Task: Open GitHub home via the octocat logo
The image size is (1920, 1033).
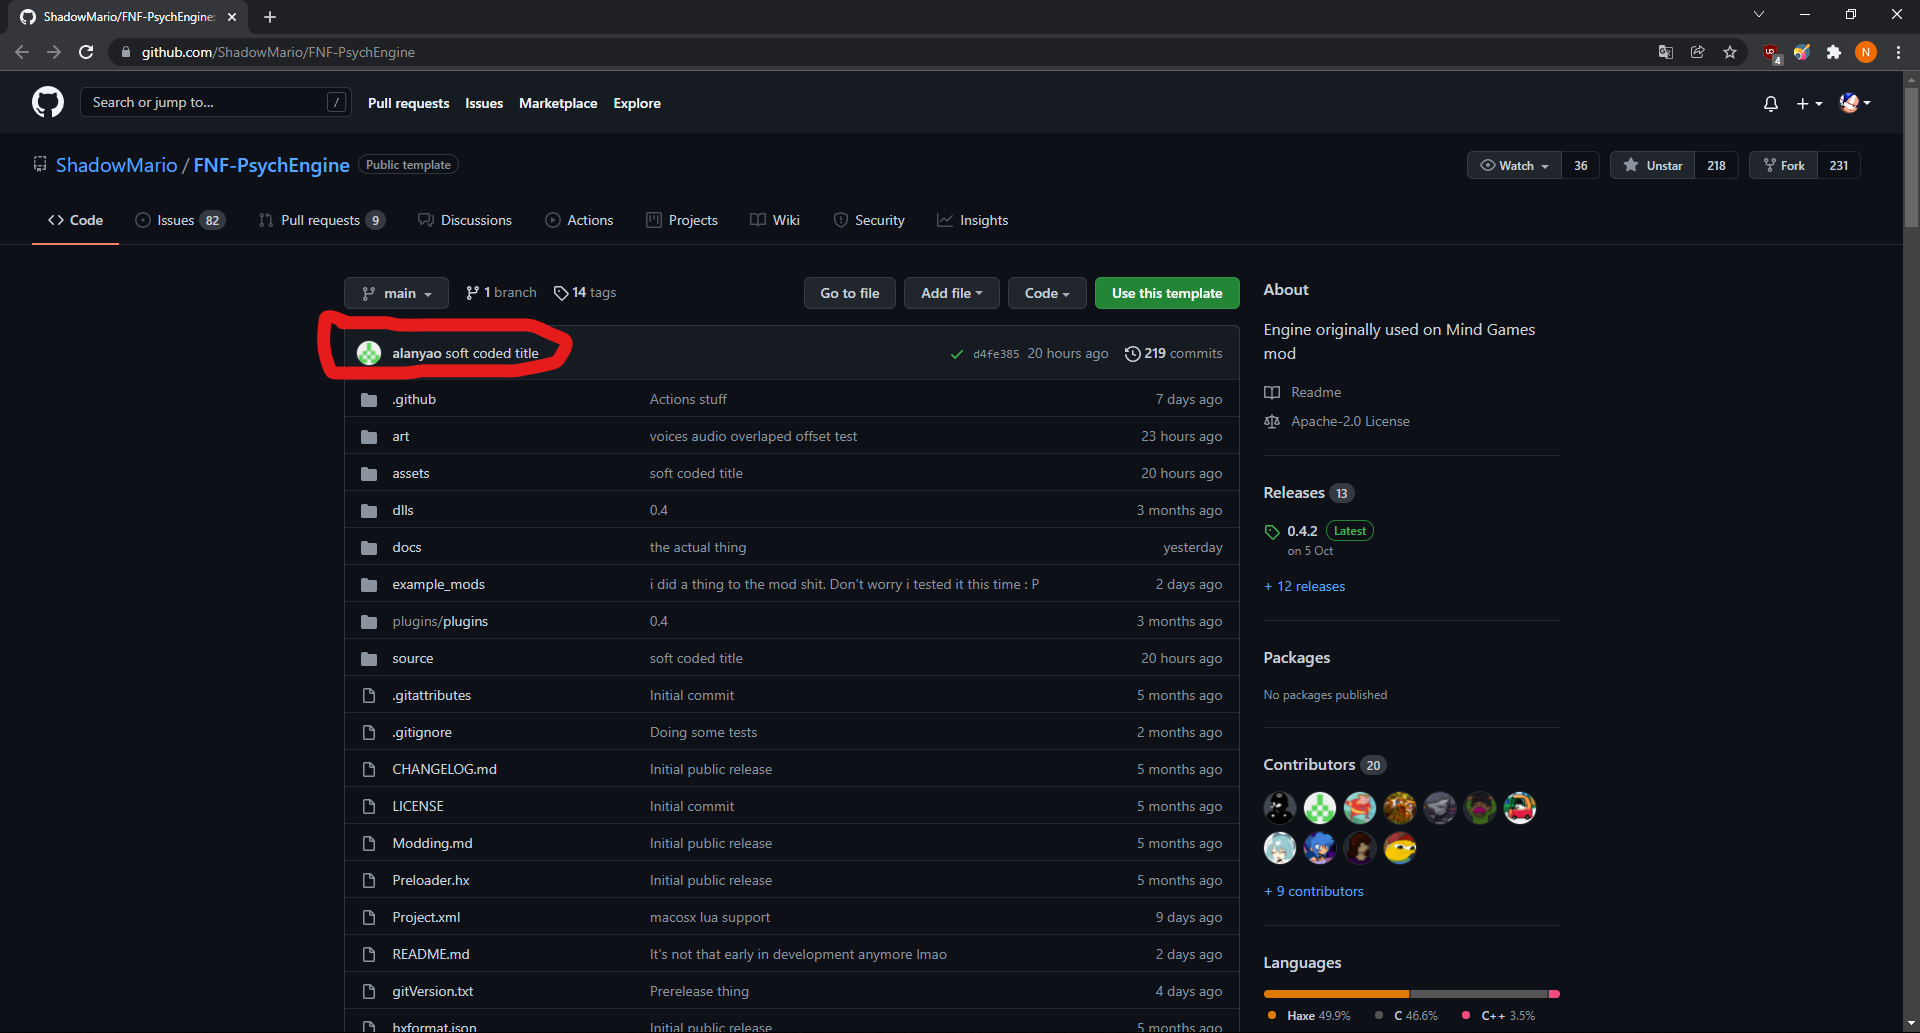Action: tap(47, 101)
